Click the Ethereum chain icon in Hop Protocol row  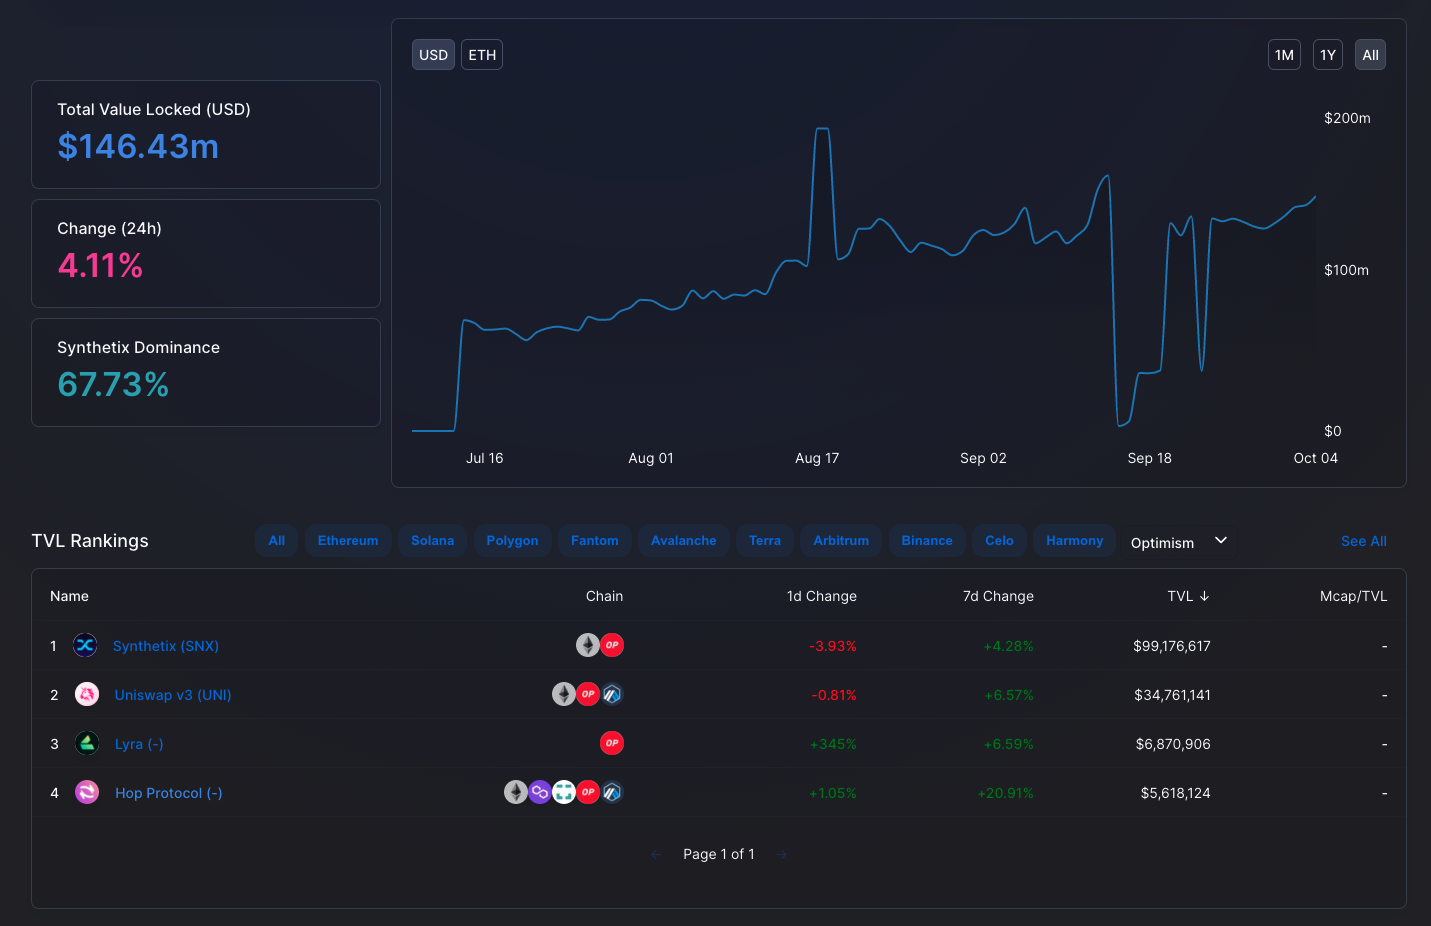pos(516,792)
